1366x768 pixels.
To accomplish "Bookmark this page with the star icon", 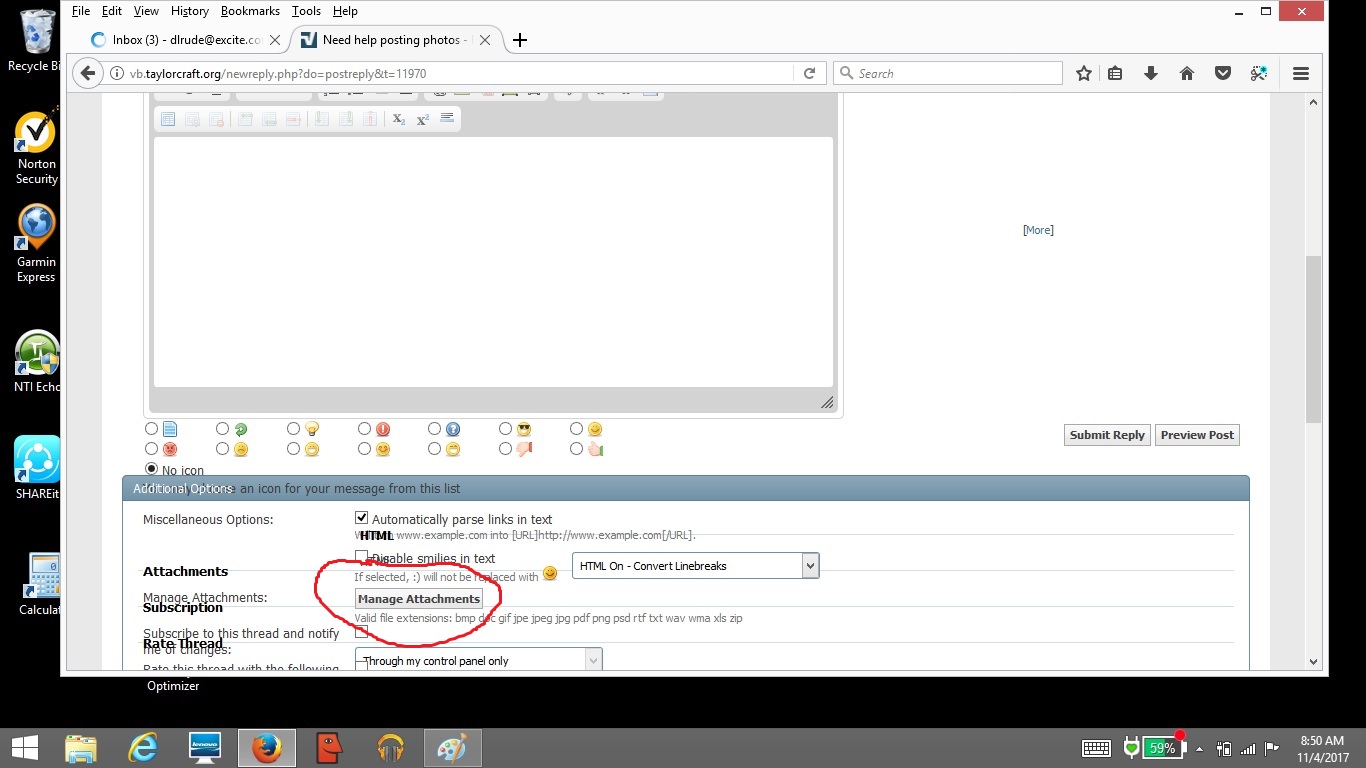I will 1084,73.
